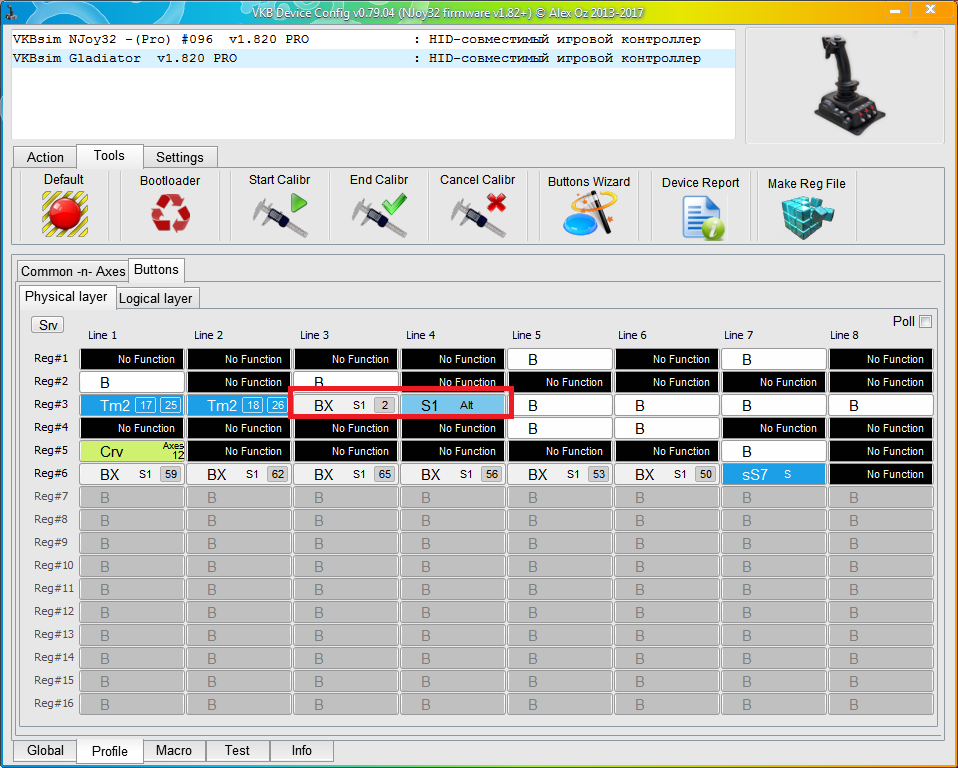The height and width of the screenshot is (768, 958).
Task: Switch to the Logical layer tab
Action: click(156, 298)
